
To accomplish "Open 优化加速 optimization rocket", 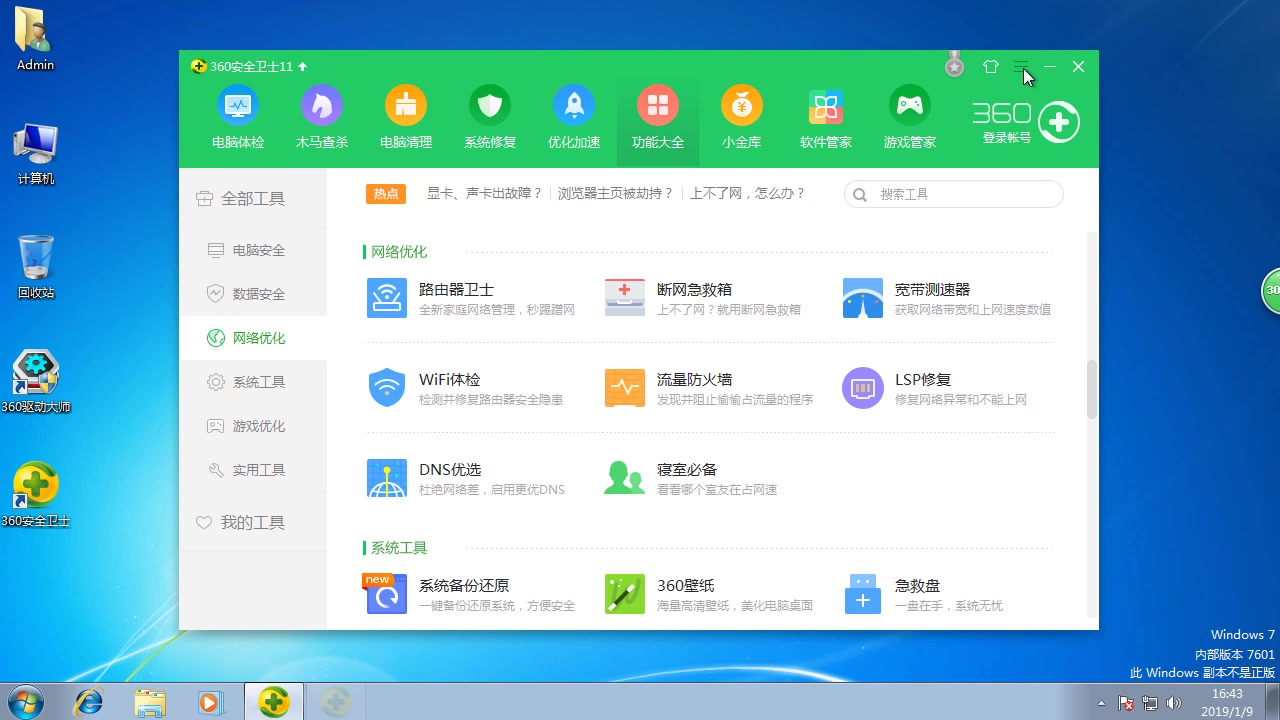I will pyautogui.click(x=574, y=118).
